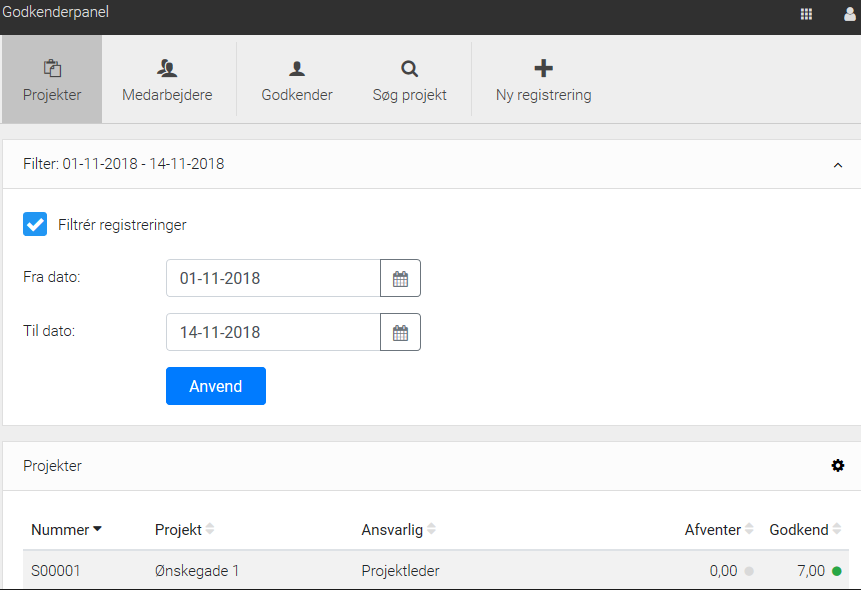This screenshot has width=861, height=590.
Task: Open calendar picker for Til dato
Action: [400, 332]
